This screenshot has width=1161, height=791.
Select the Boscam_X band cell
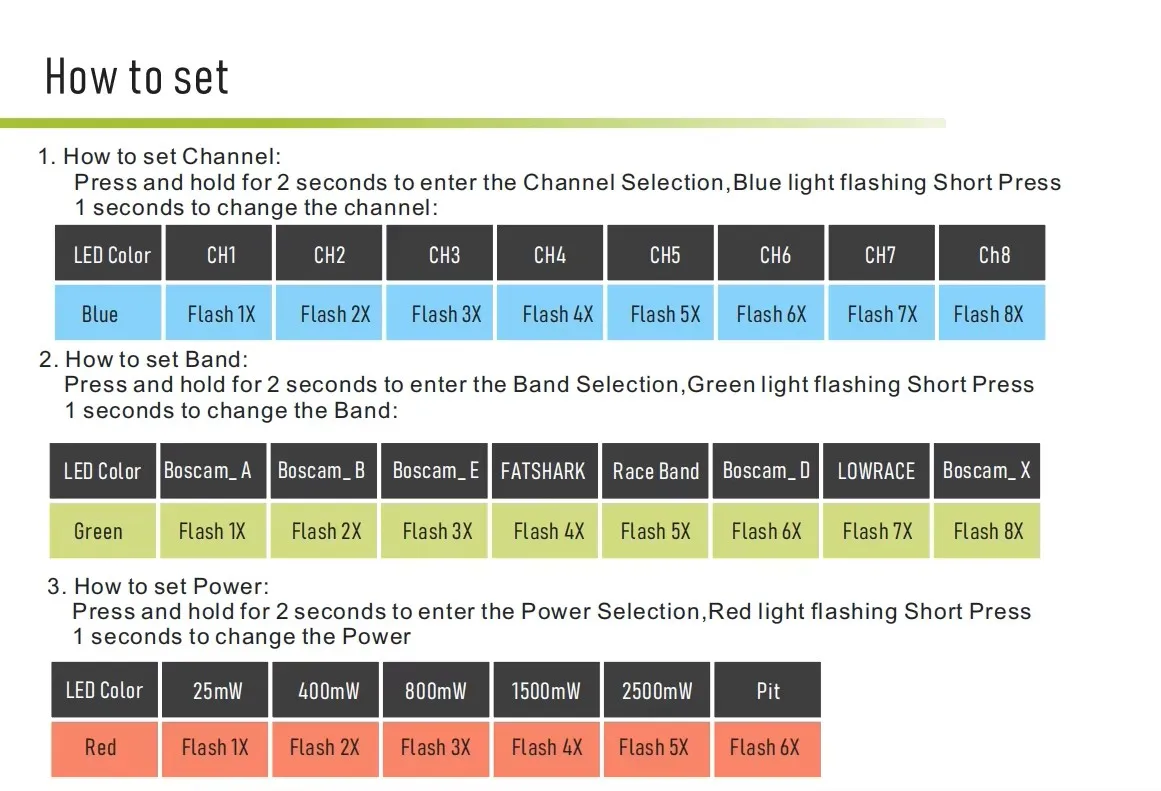coord(987,470)
